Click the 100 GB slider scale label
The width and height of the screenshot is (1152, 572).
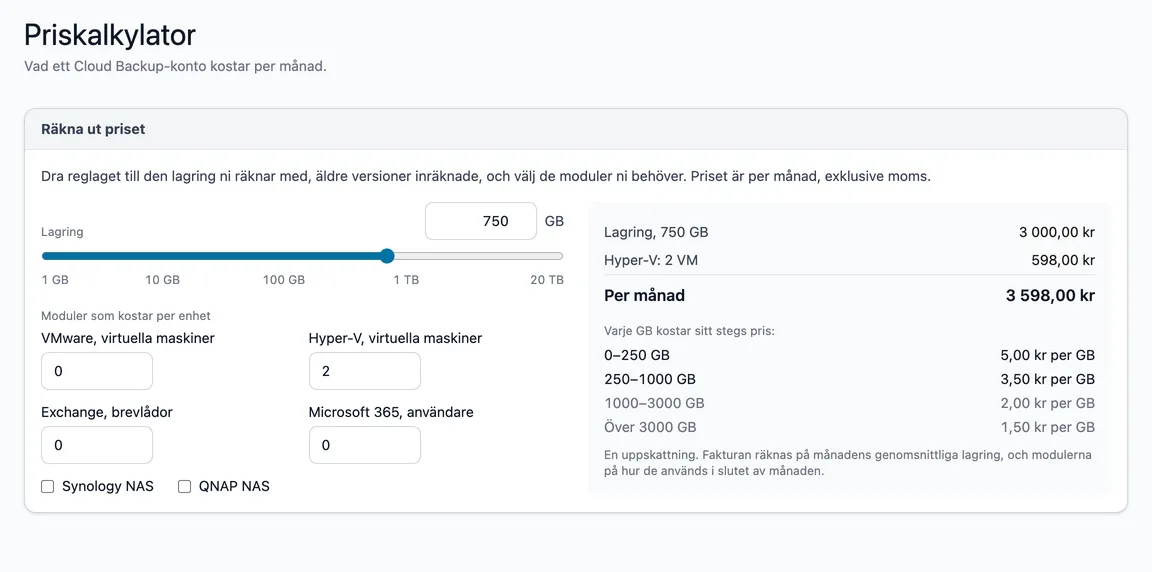pos(284,280)
